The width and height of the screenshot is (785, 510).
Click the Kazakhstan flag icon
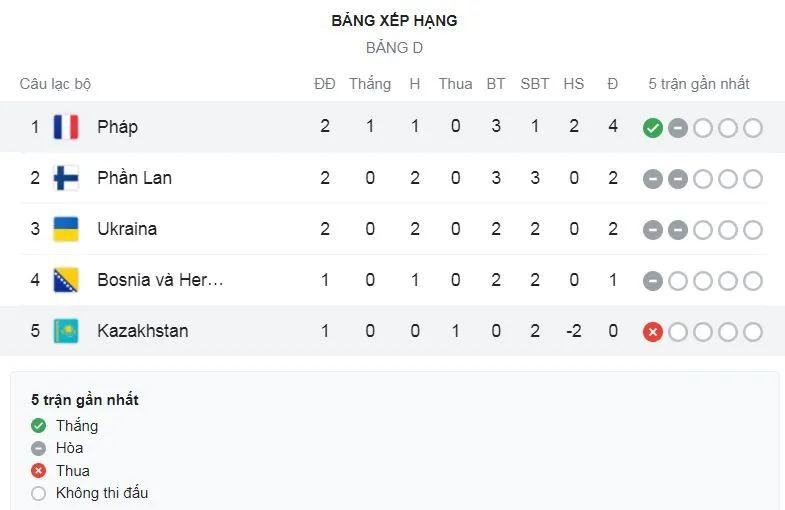66,331
